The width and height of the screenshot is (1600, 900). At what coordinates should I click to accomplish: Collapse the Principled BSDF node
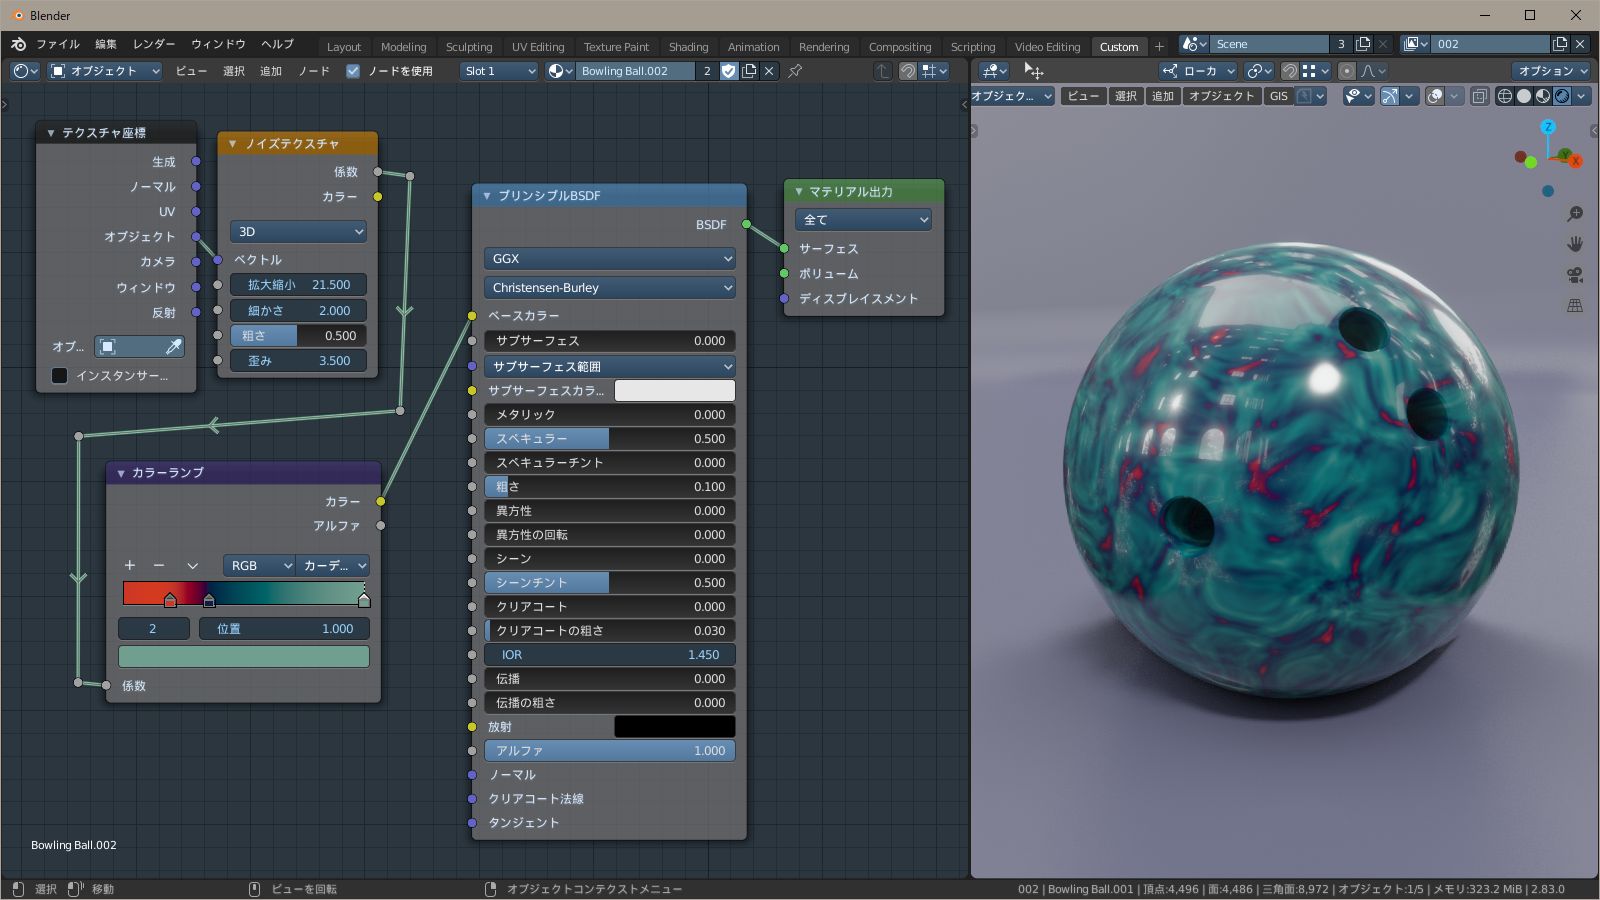tap(487, 195)
